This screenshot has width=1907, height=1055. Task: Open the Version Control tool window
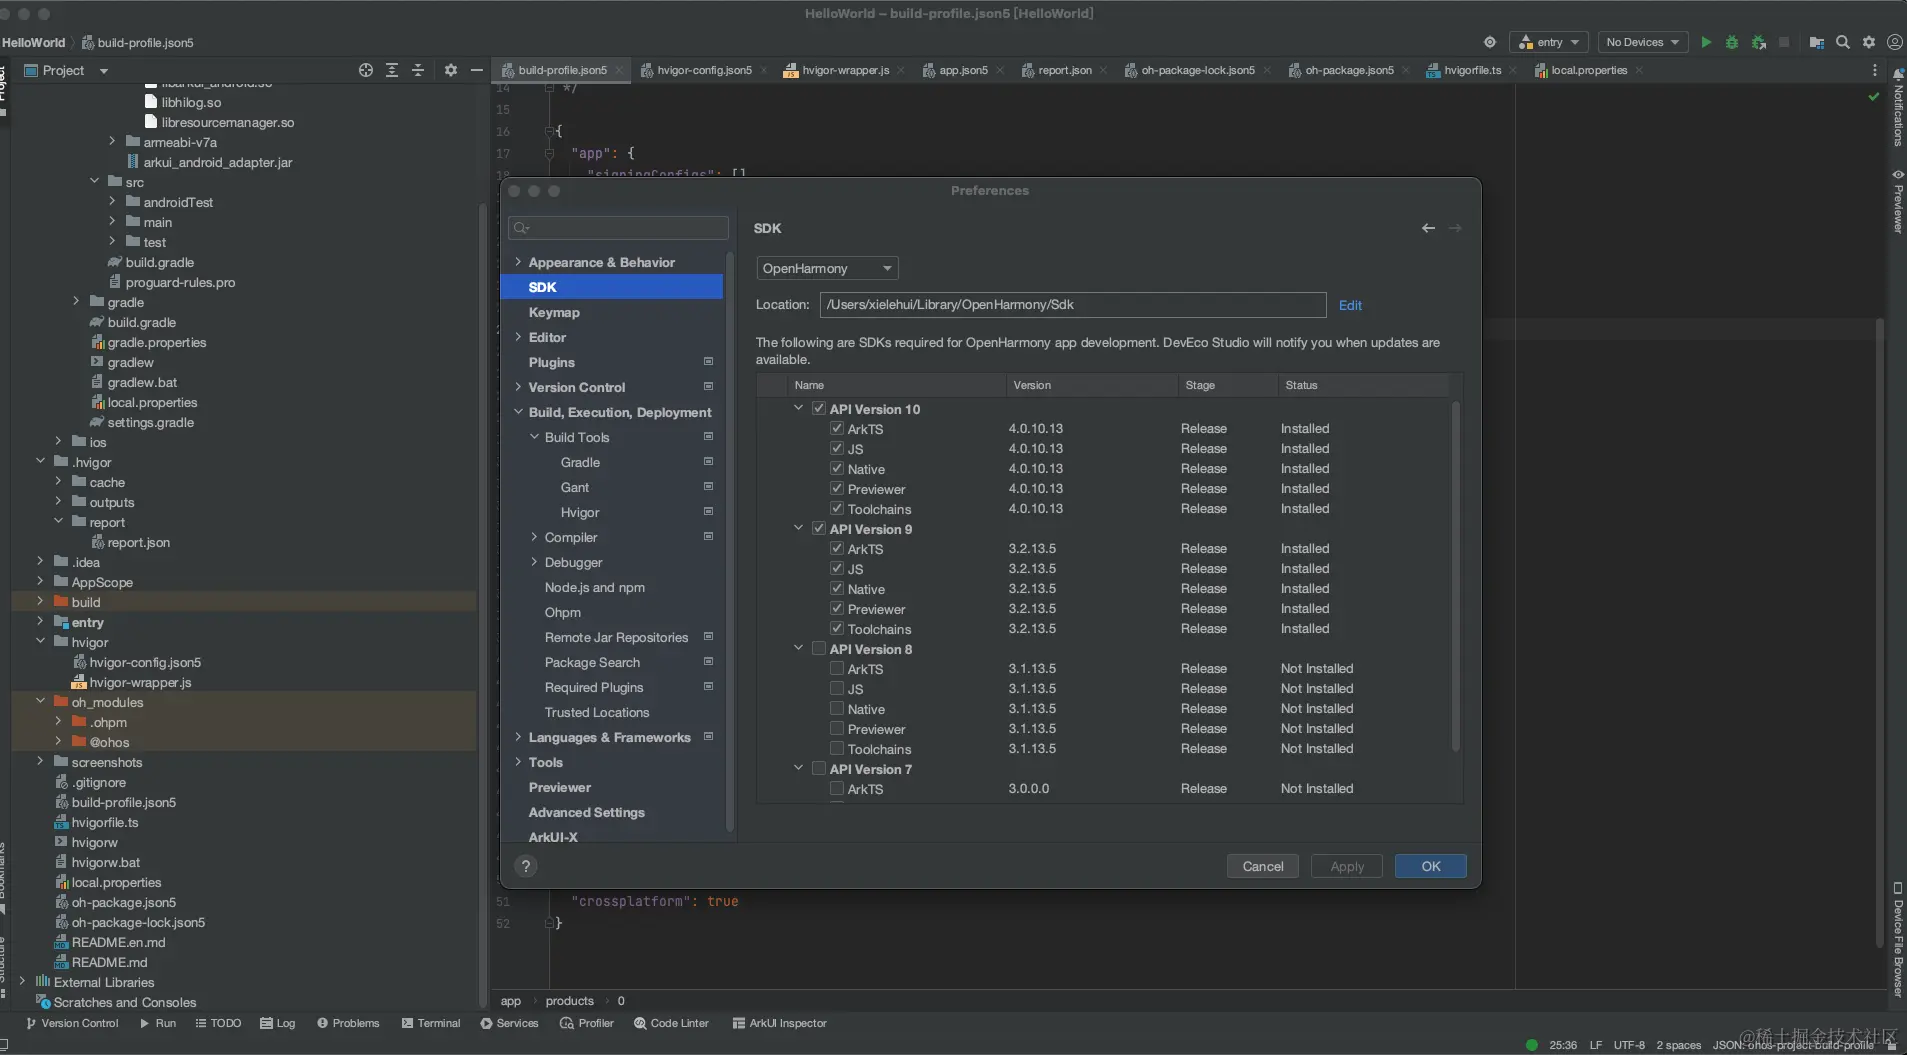click(72, 1023)
